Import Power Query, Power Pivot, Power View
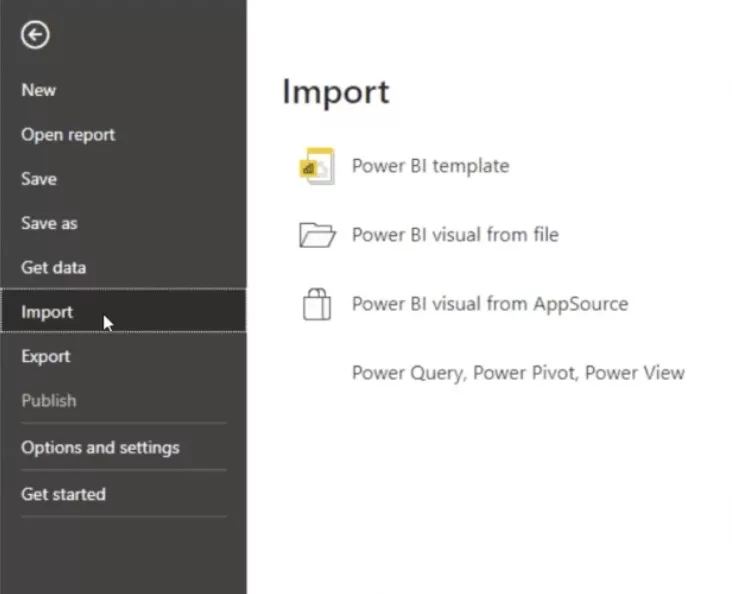Viewport: 732px width, 594px height. [518, 373]
